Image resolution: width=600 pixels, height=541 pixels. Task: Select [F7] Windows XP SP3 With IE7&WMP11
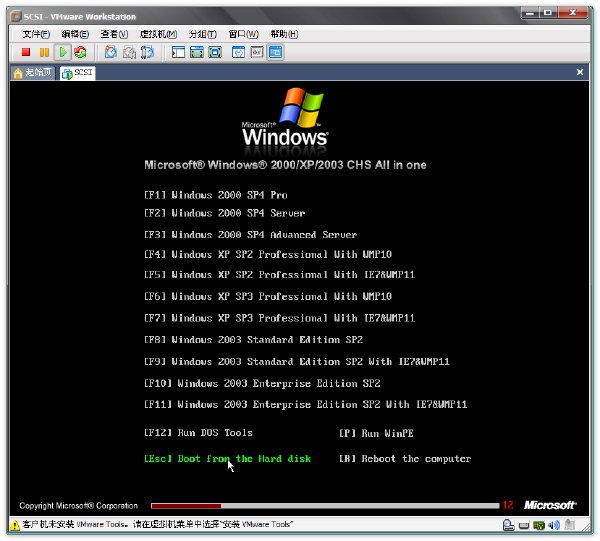279,318
